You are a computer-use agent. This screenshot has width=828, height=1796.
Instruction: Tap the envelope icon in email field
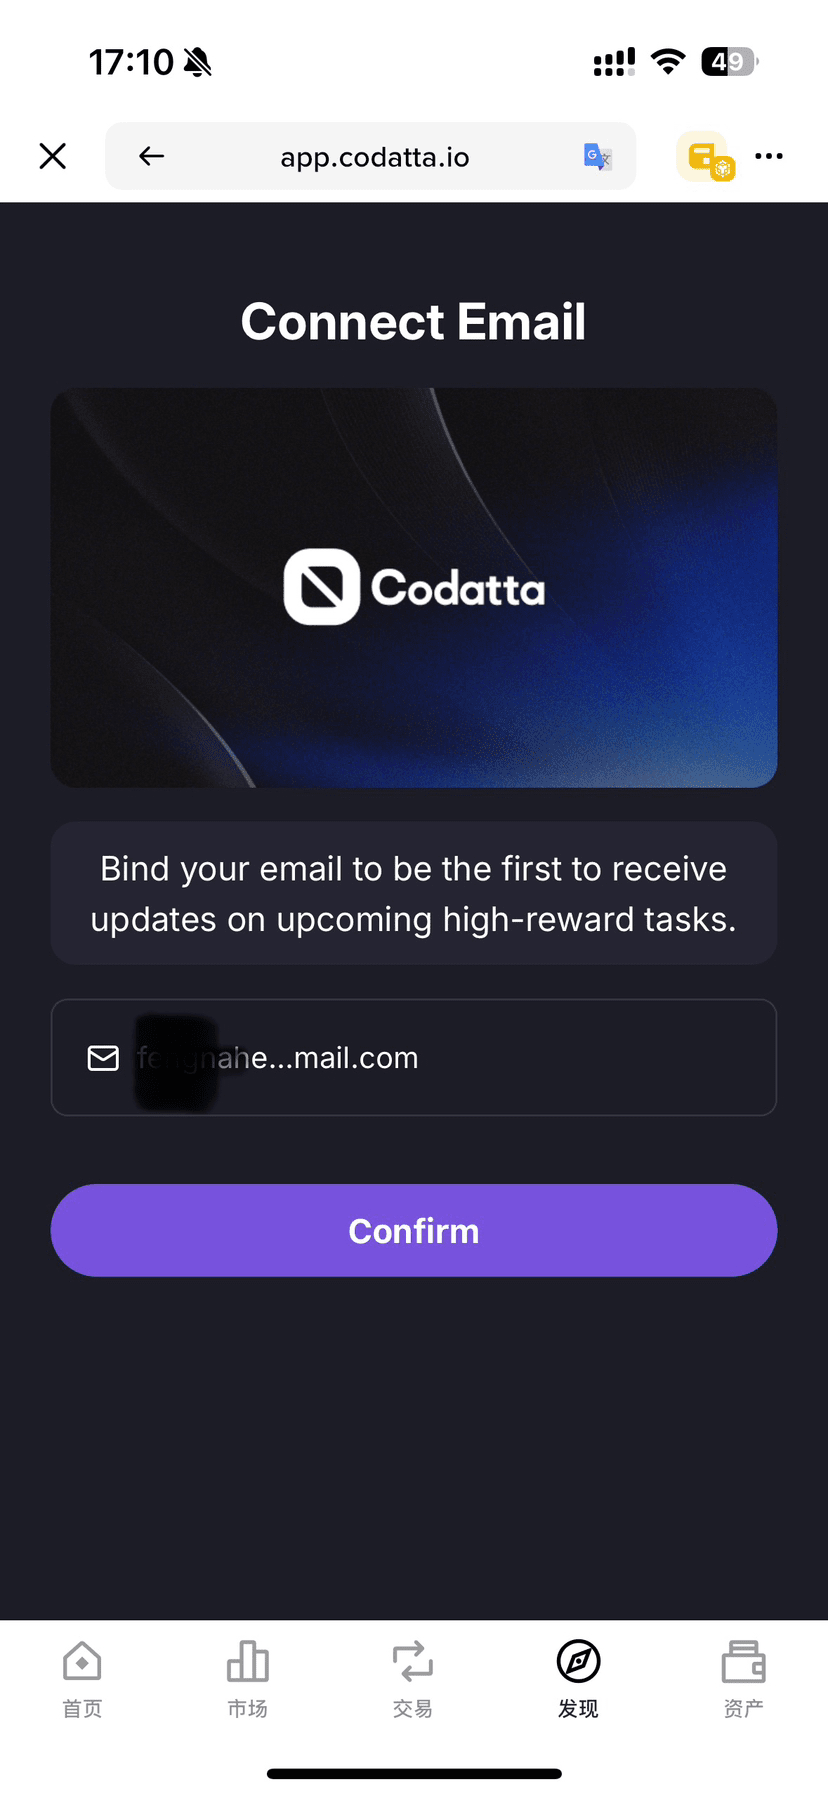pos(103,1058)
